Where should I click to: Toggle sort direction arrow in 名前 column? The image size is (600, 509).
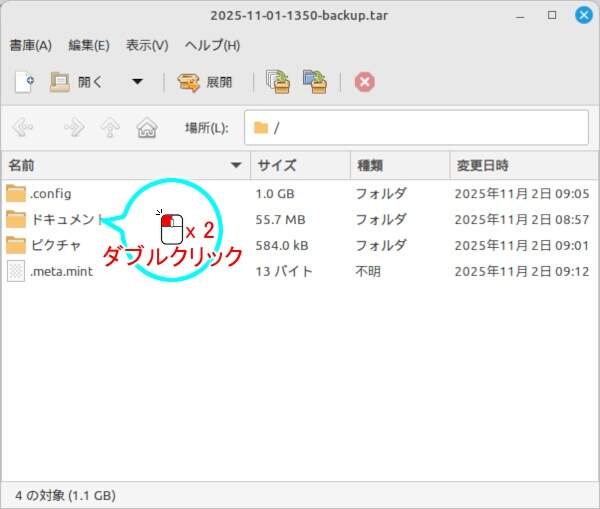point(236,165)
